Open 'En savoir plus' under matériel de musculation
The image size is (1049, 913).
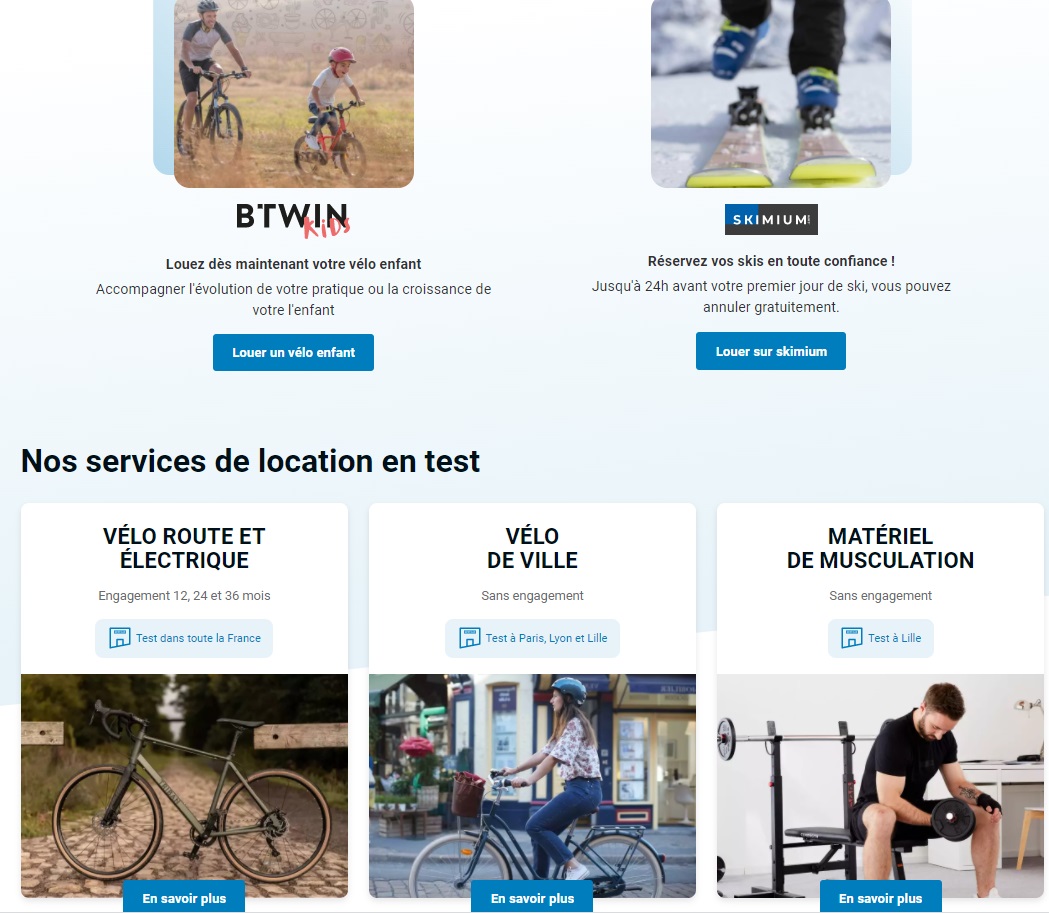[x=880, y=898]
